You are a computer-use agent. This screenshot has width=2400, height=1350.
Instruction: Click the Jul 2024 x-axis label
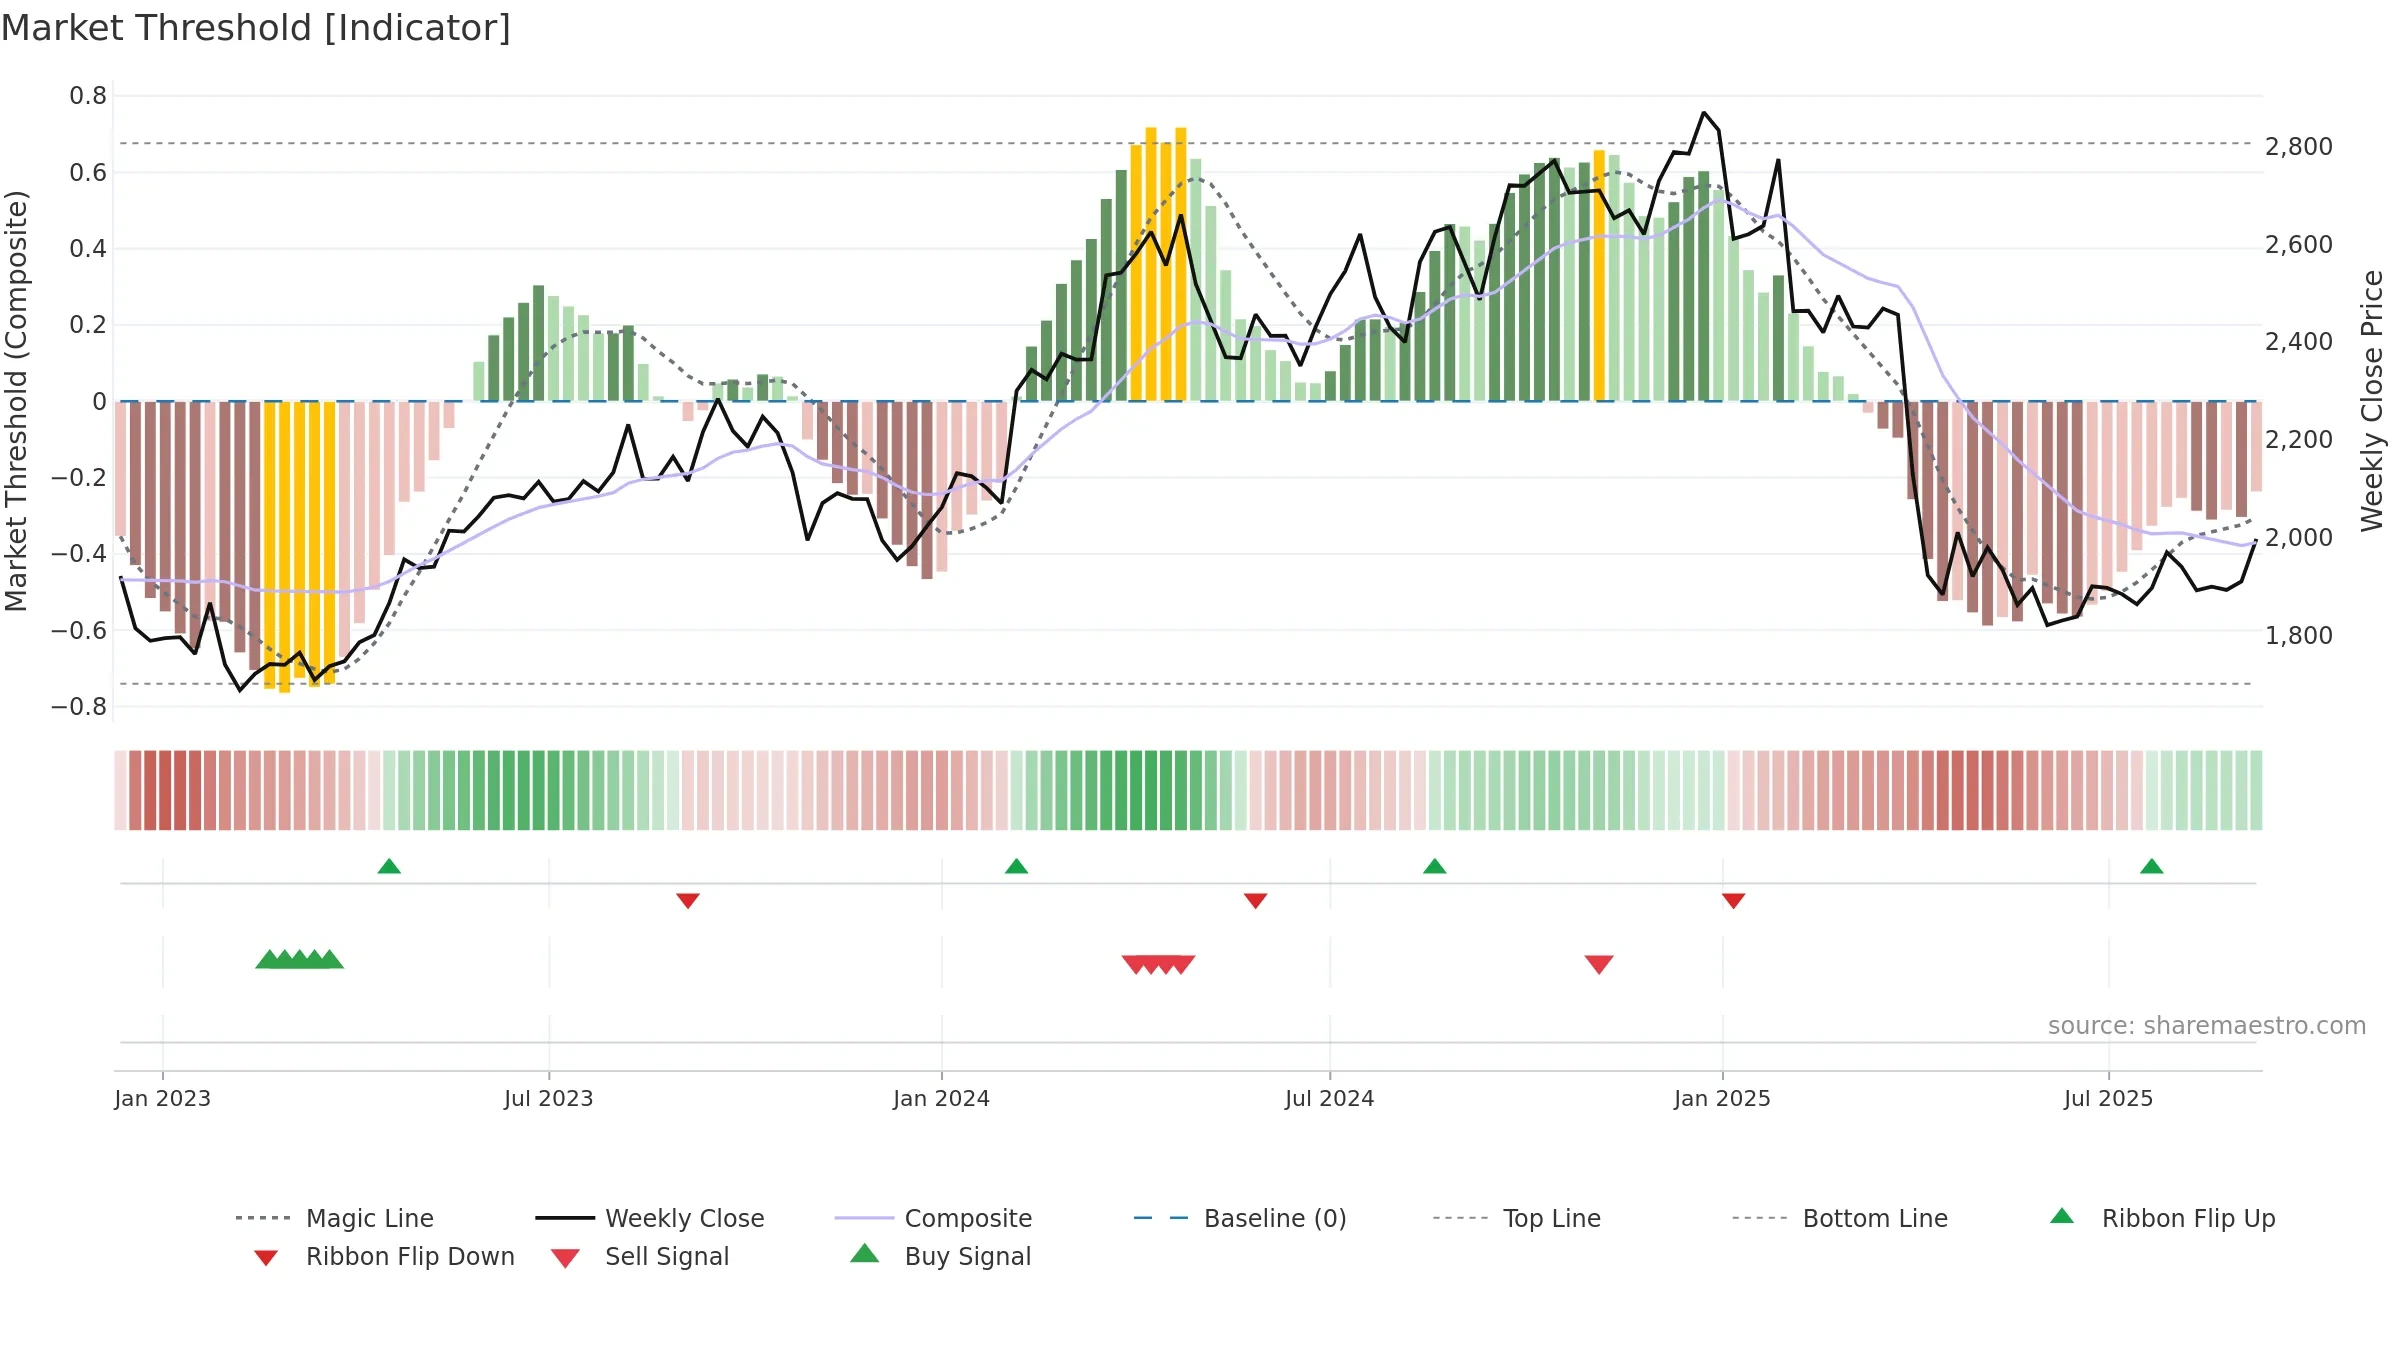(x=1330, y=1098)
